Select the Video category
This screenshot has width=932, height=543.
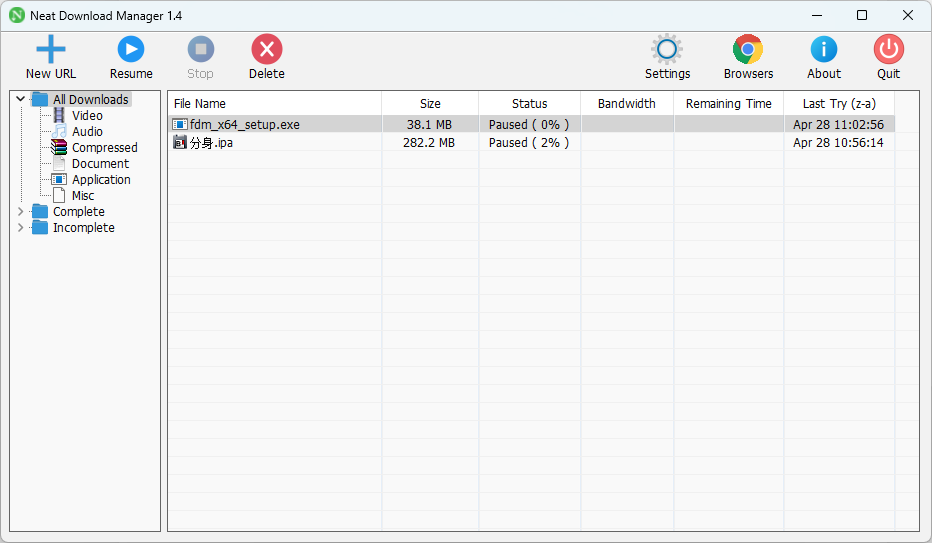86,116
